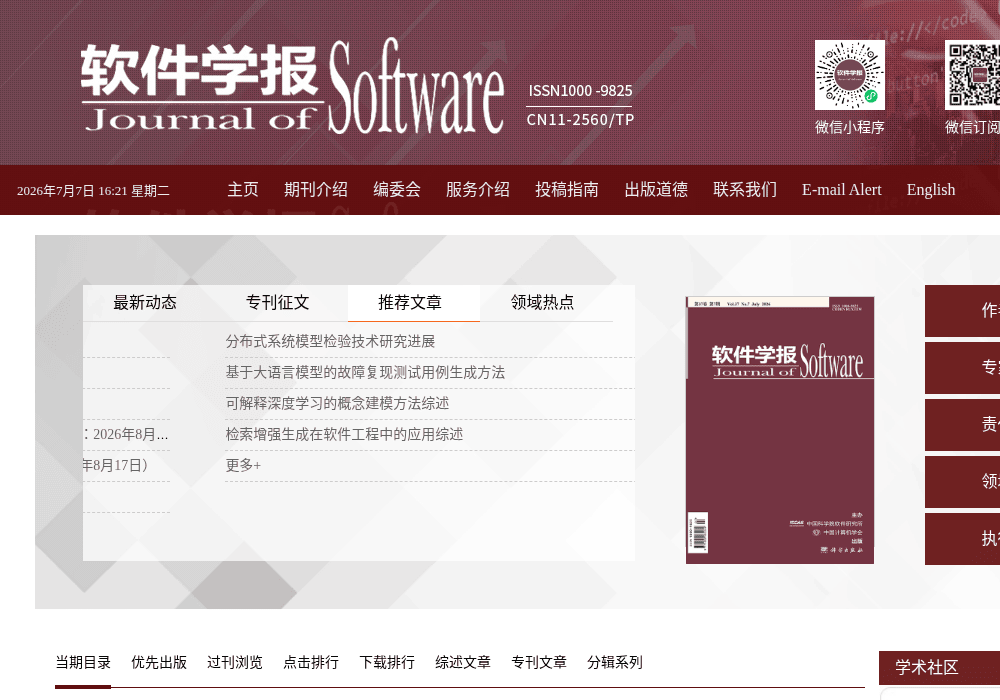Open 服务介绍 in navigation bar

coord(478,189)
